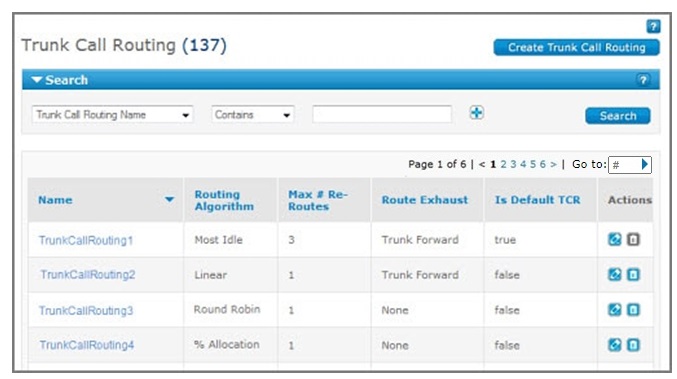Go to page 3

513,164
